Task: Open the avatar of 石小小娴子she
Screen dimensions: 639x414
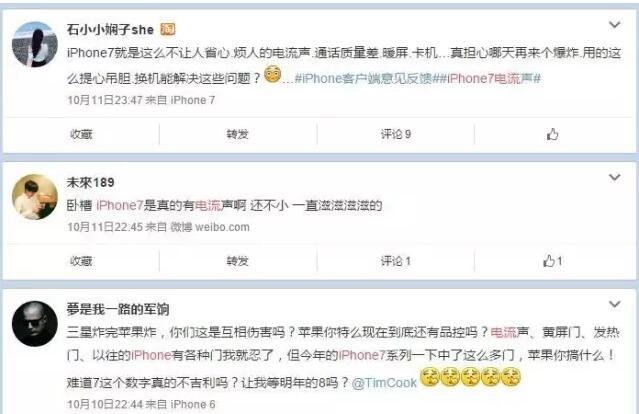Action: click(35, 44)
